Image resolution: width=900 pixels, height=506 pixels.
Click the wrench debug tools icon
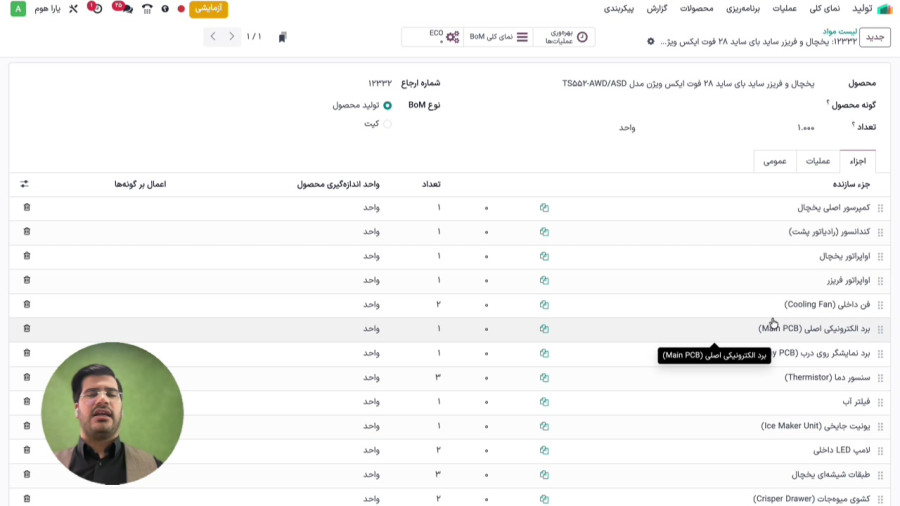click(73, 9)
